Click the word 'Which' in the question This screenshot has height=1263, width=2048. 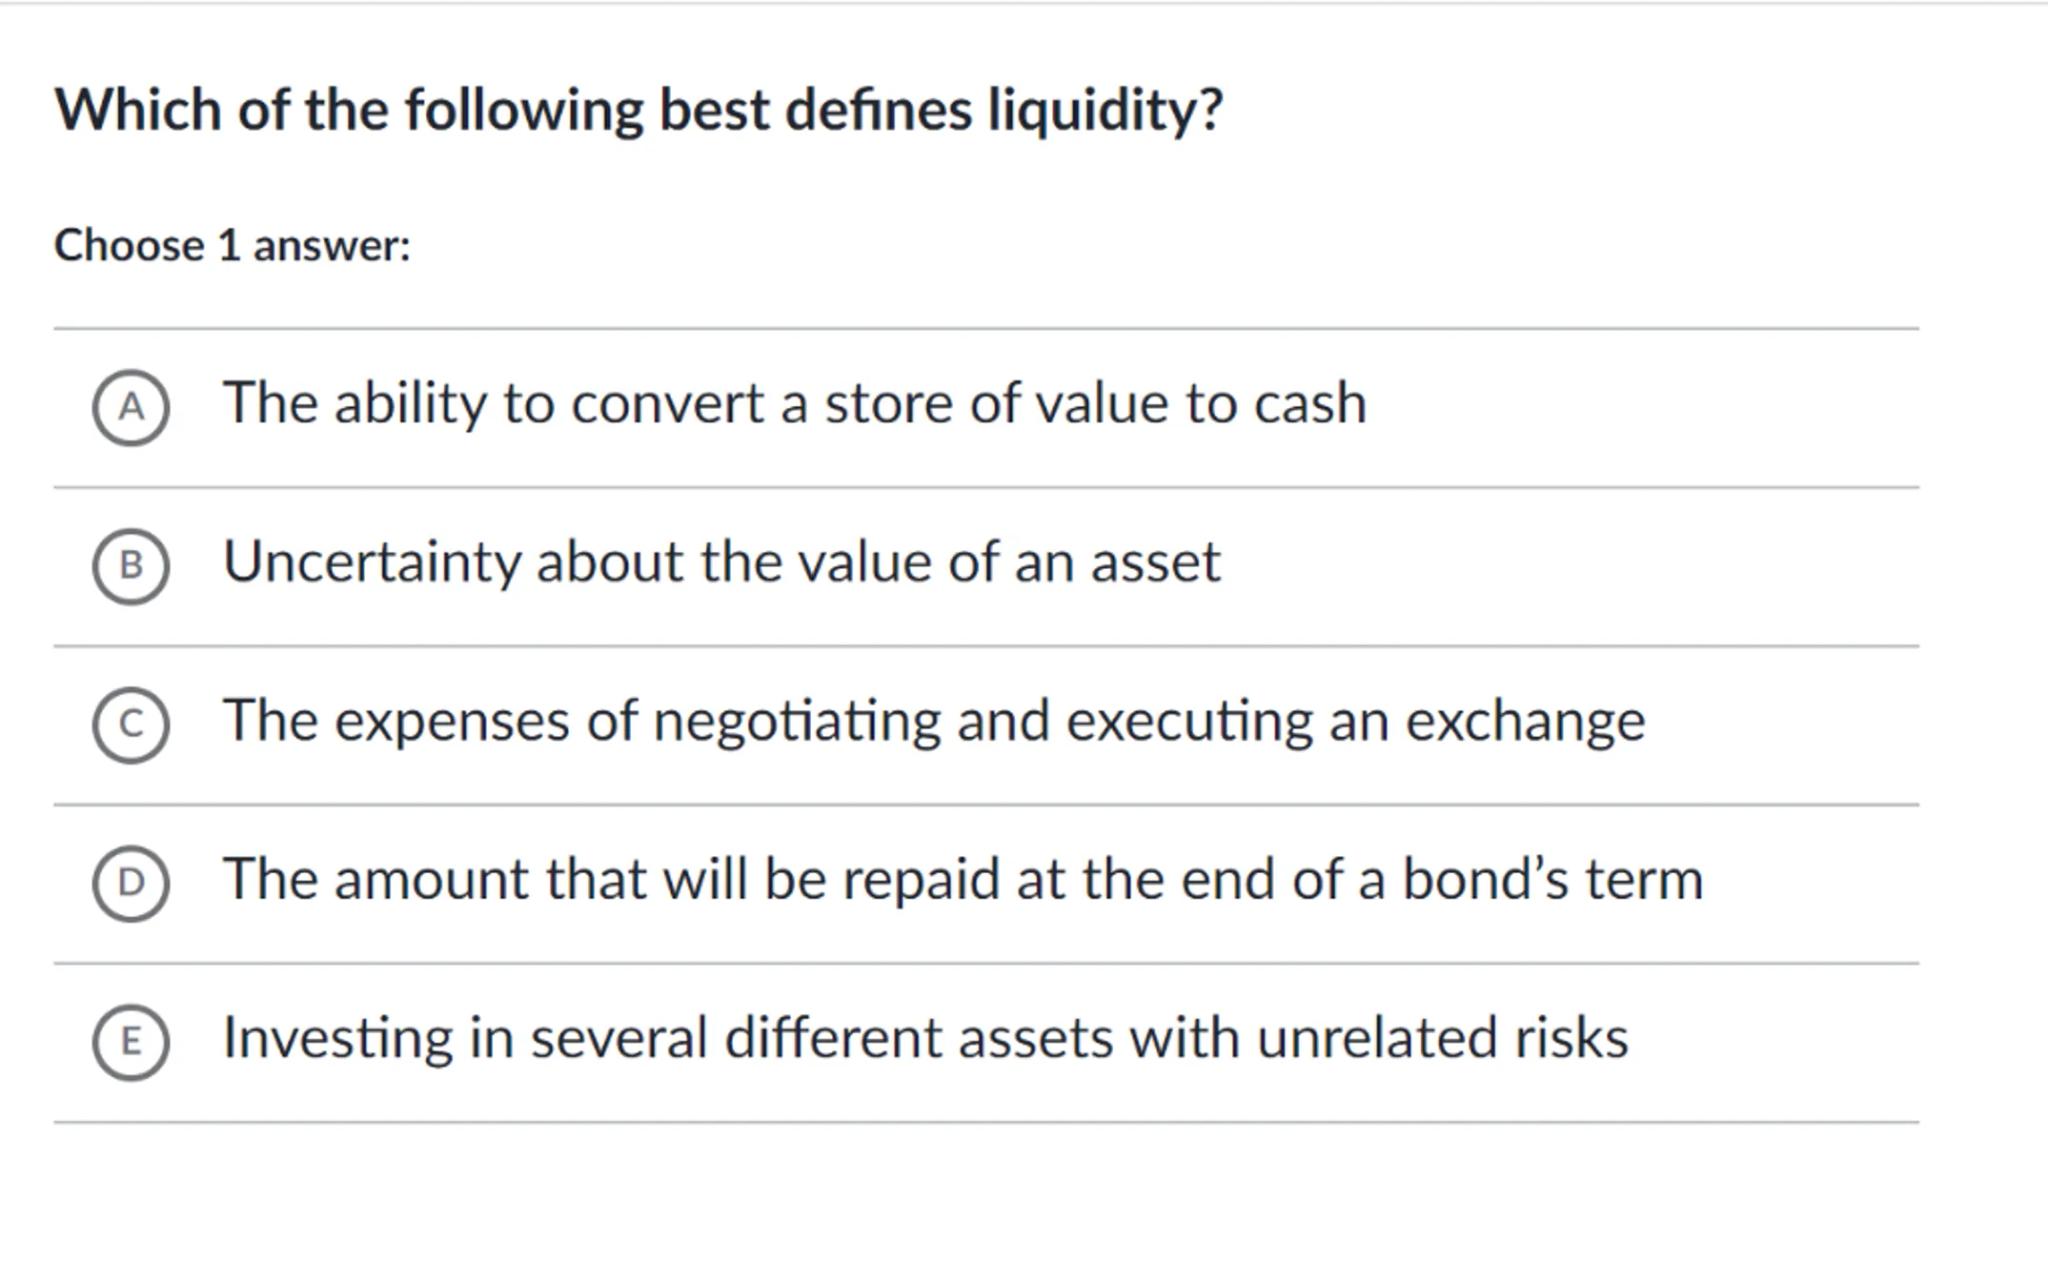(138, 110)
